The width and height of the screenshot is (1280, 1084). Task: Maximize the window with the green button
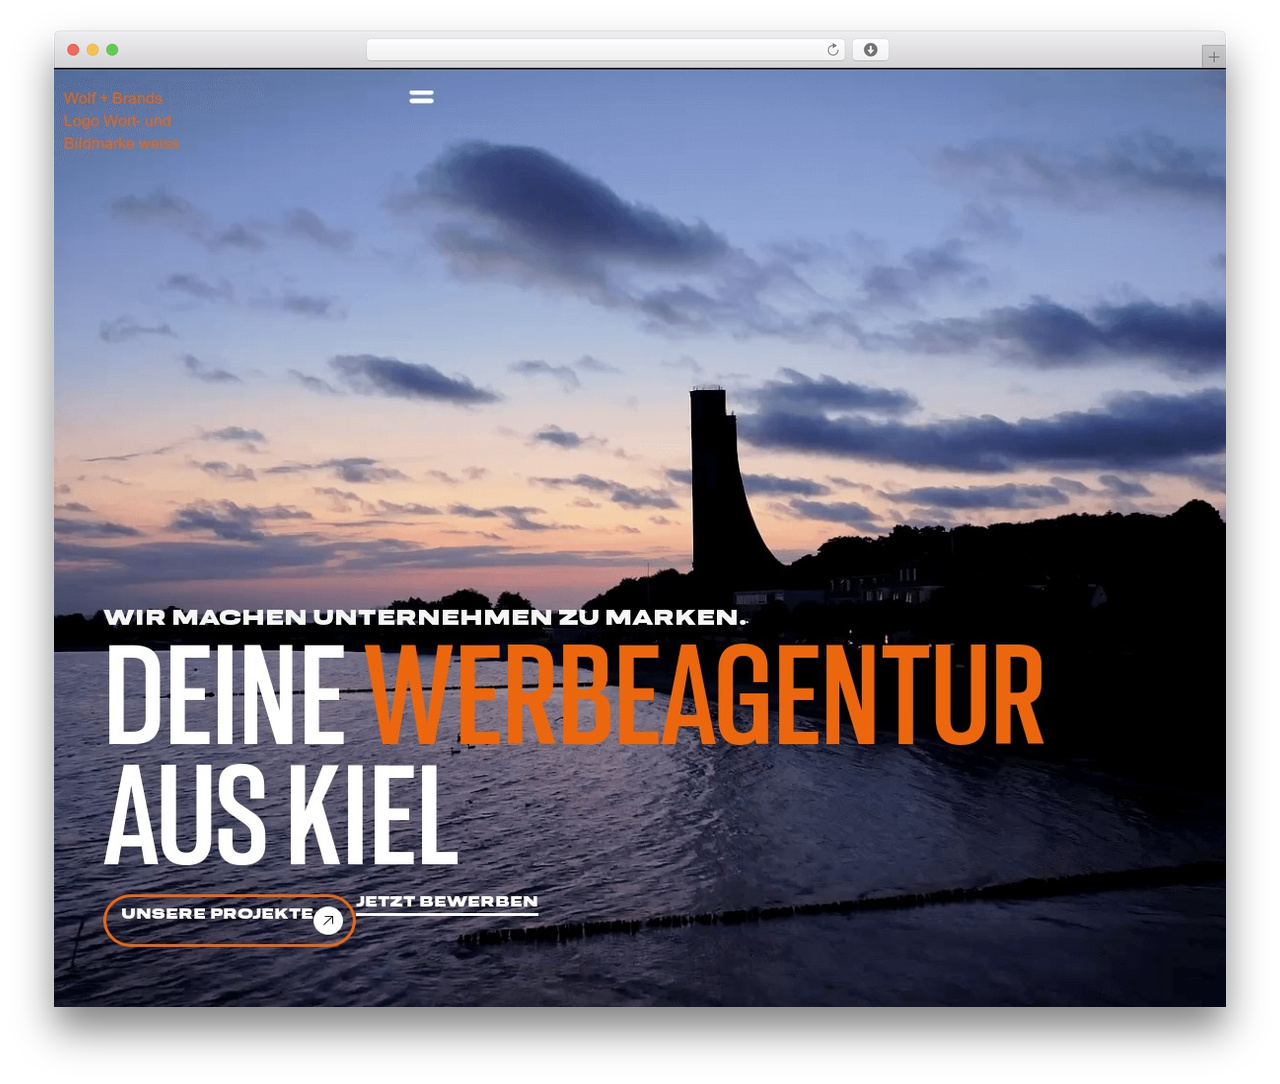tap(112, 50)
